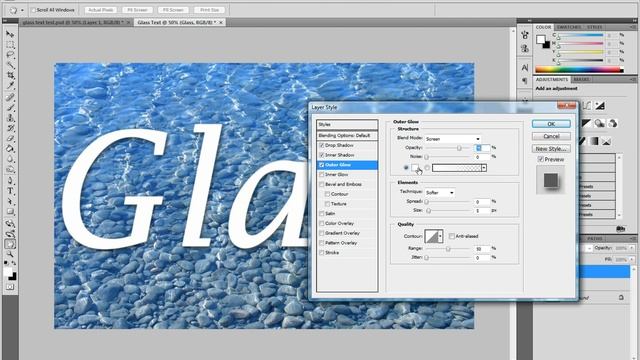Switch to the Styles panel tab
The width and height of the screenshot is (640, 360).
click(x=594, y=27)
